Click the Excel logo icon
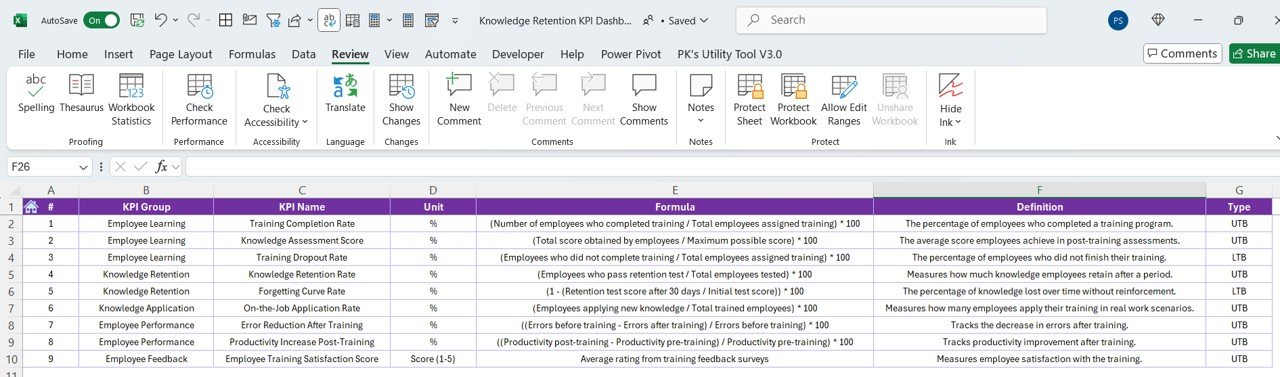1280x377 pixels. 19,20
